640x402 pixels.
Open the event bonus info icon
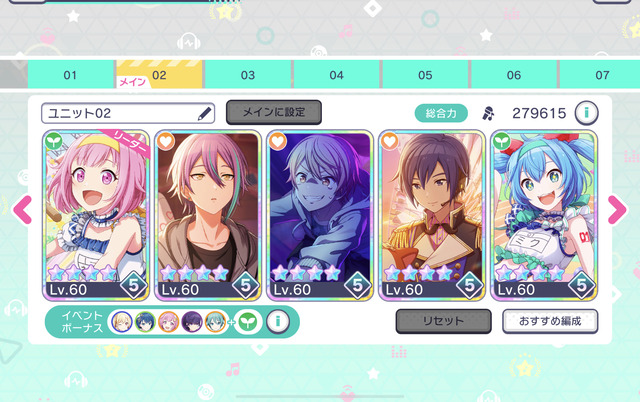pos(278,322)
